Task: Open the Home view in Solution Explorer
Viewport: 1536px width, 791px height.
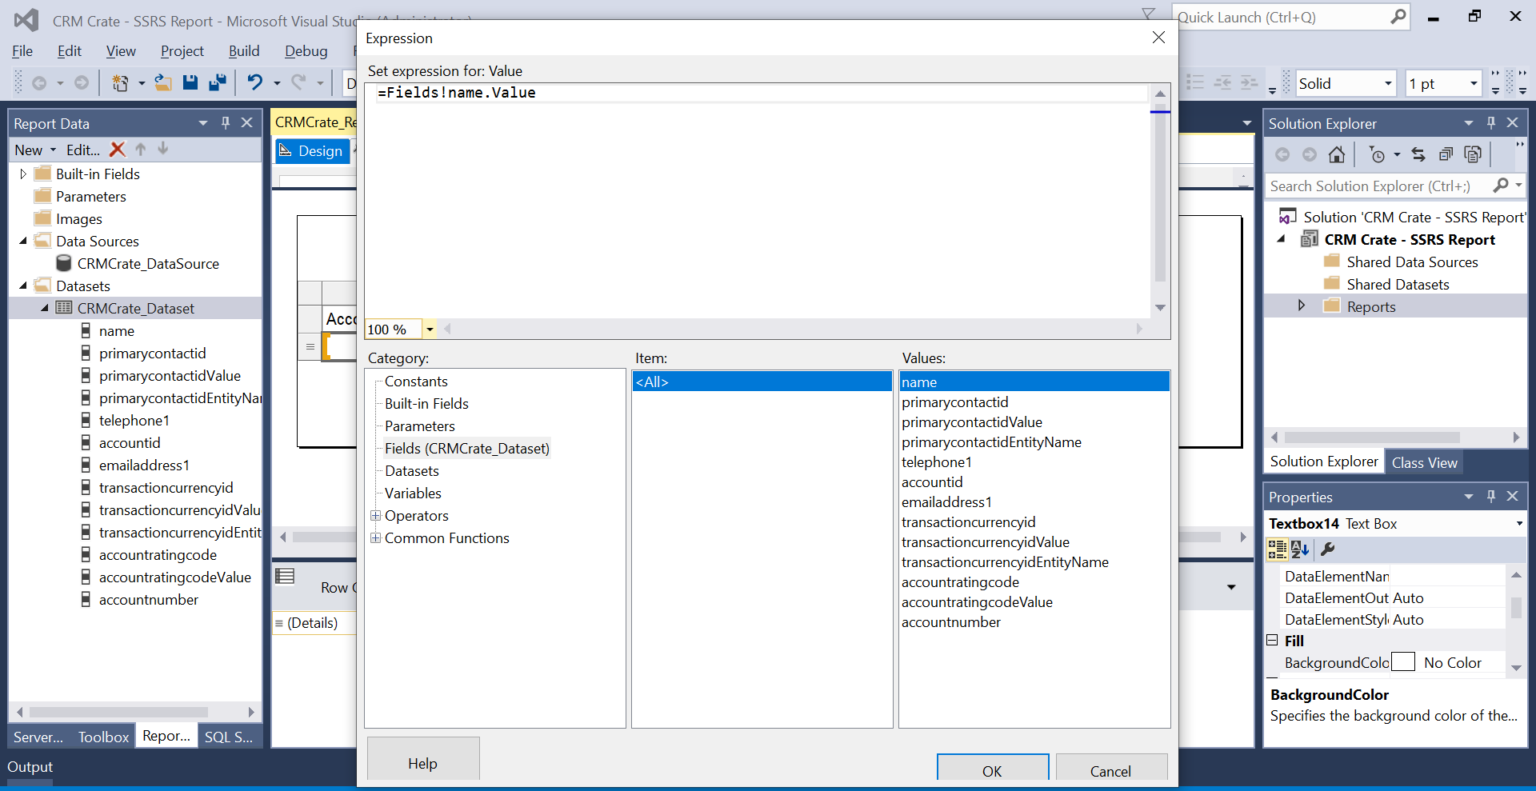Action: tap(1337, 155)
